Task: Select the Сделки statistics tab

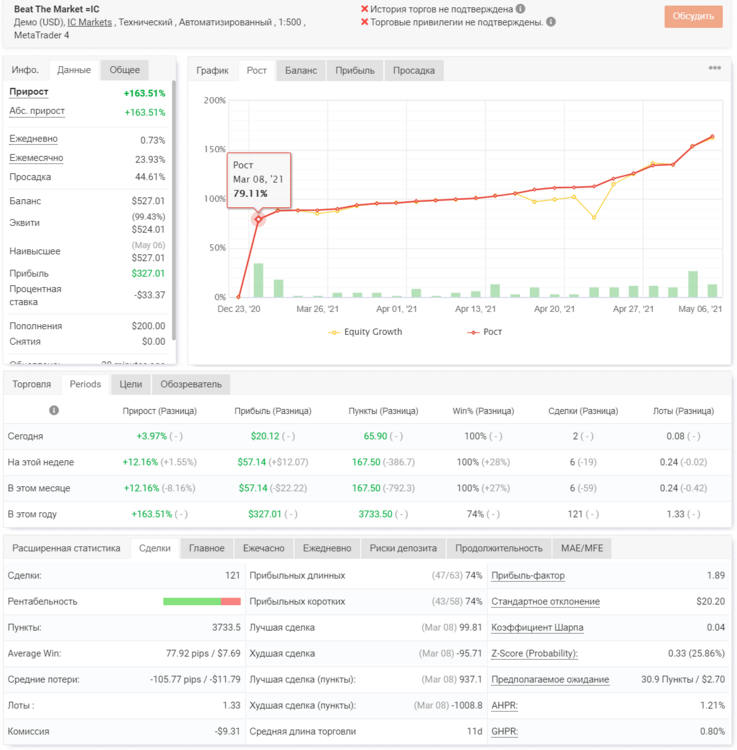Action: click(154, 548)
